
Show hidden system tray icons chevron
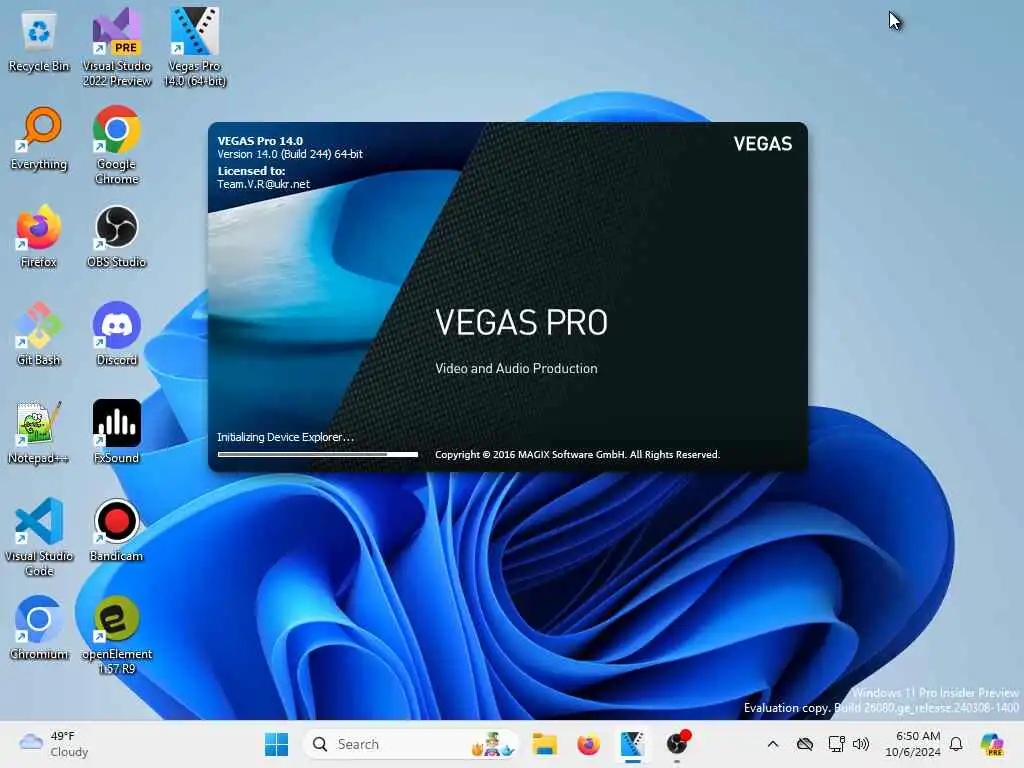click(773, 744)
